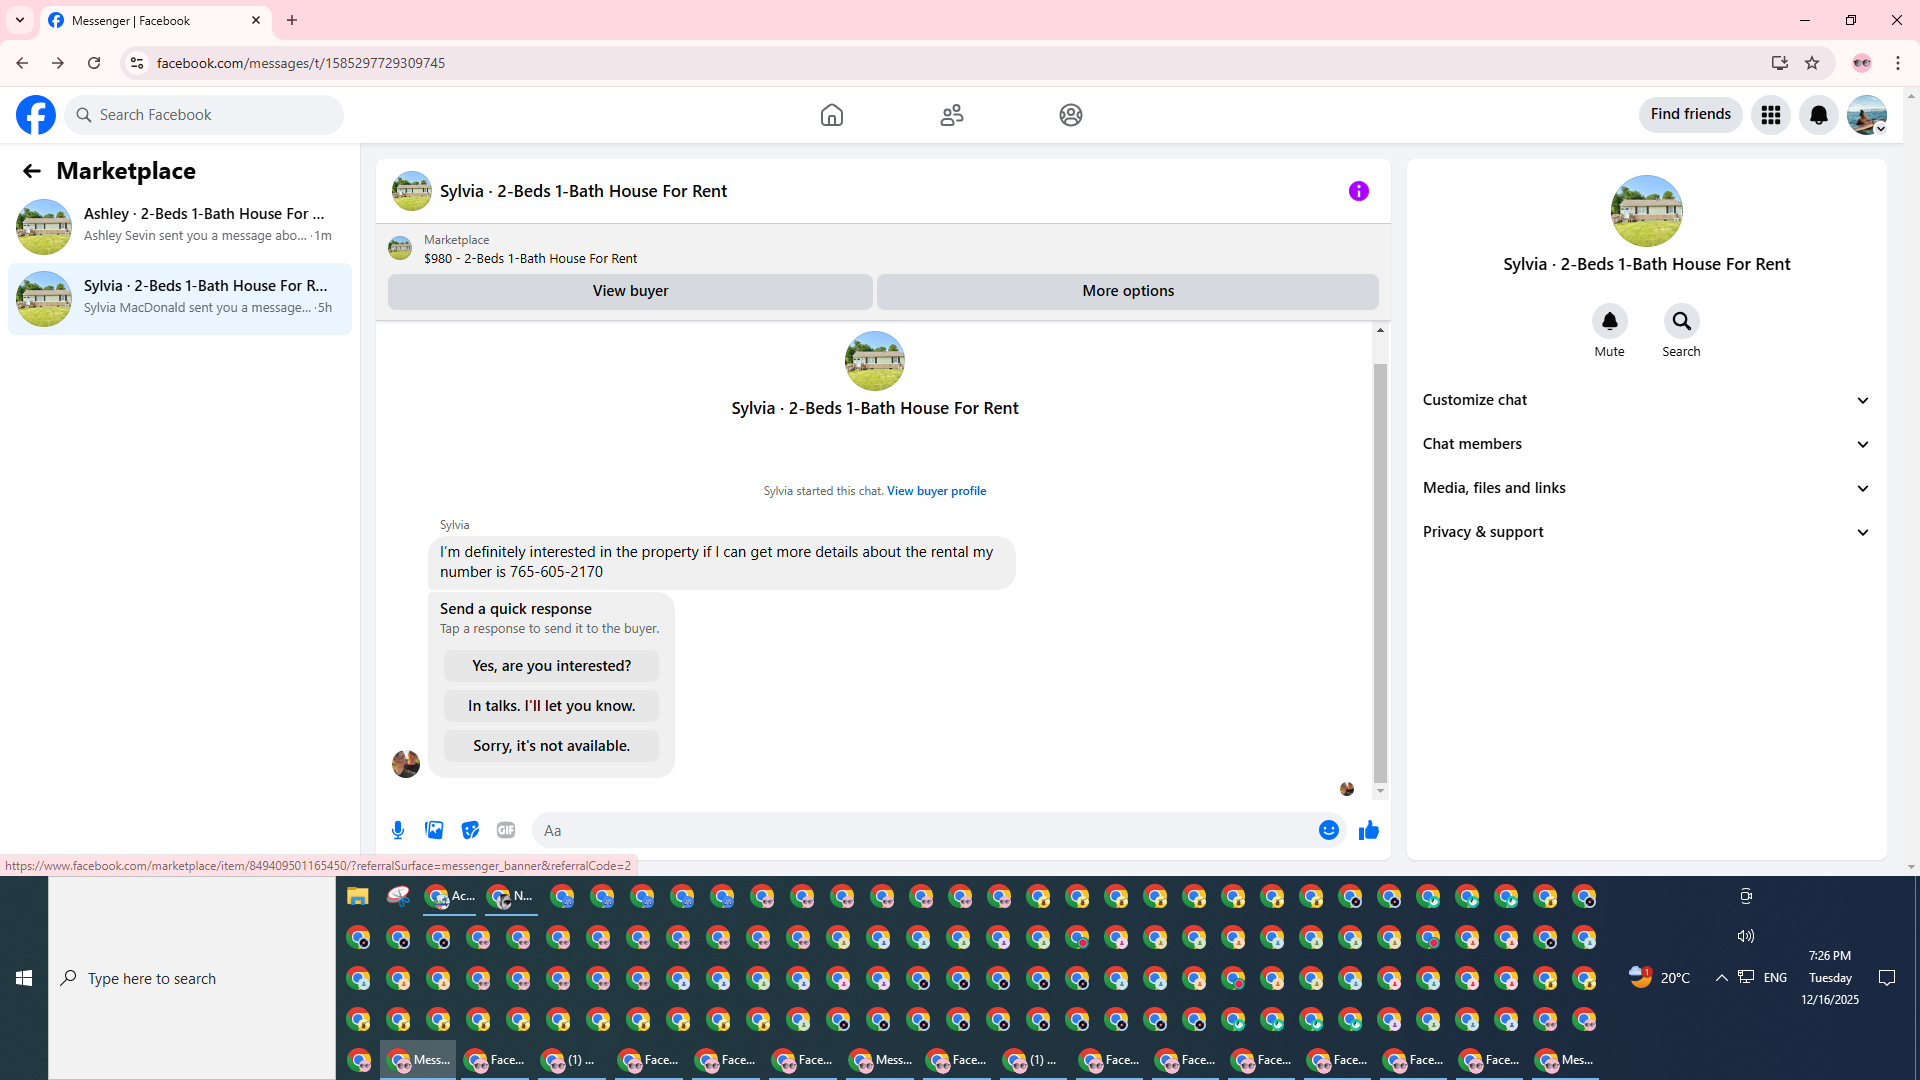Open File Explorer from the taskbar
This screenshot has width=1920, height=1080.
358,896
